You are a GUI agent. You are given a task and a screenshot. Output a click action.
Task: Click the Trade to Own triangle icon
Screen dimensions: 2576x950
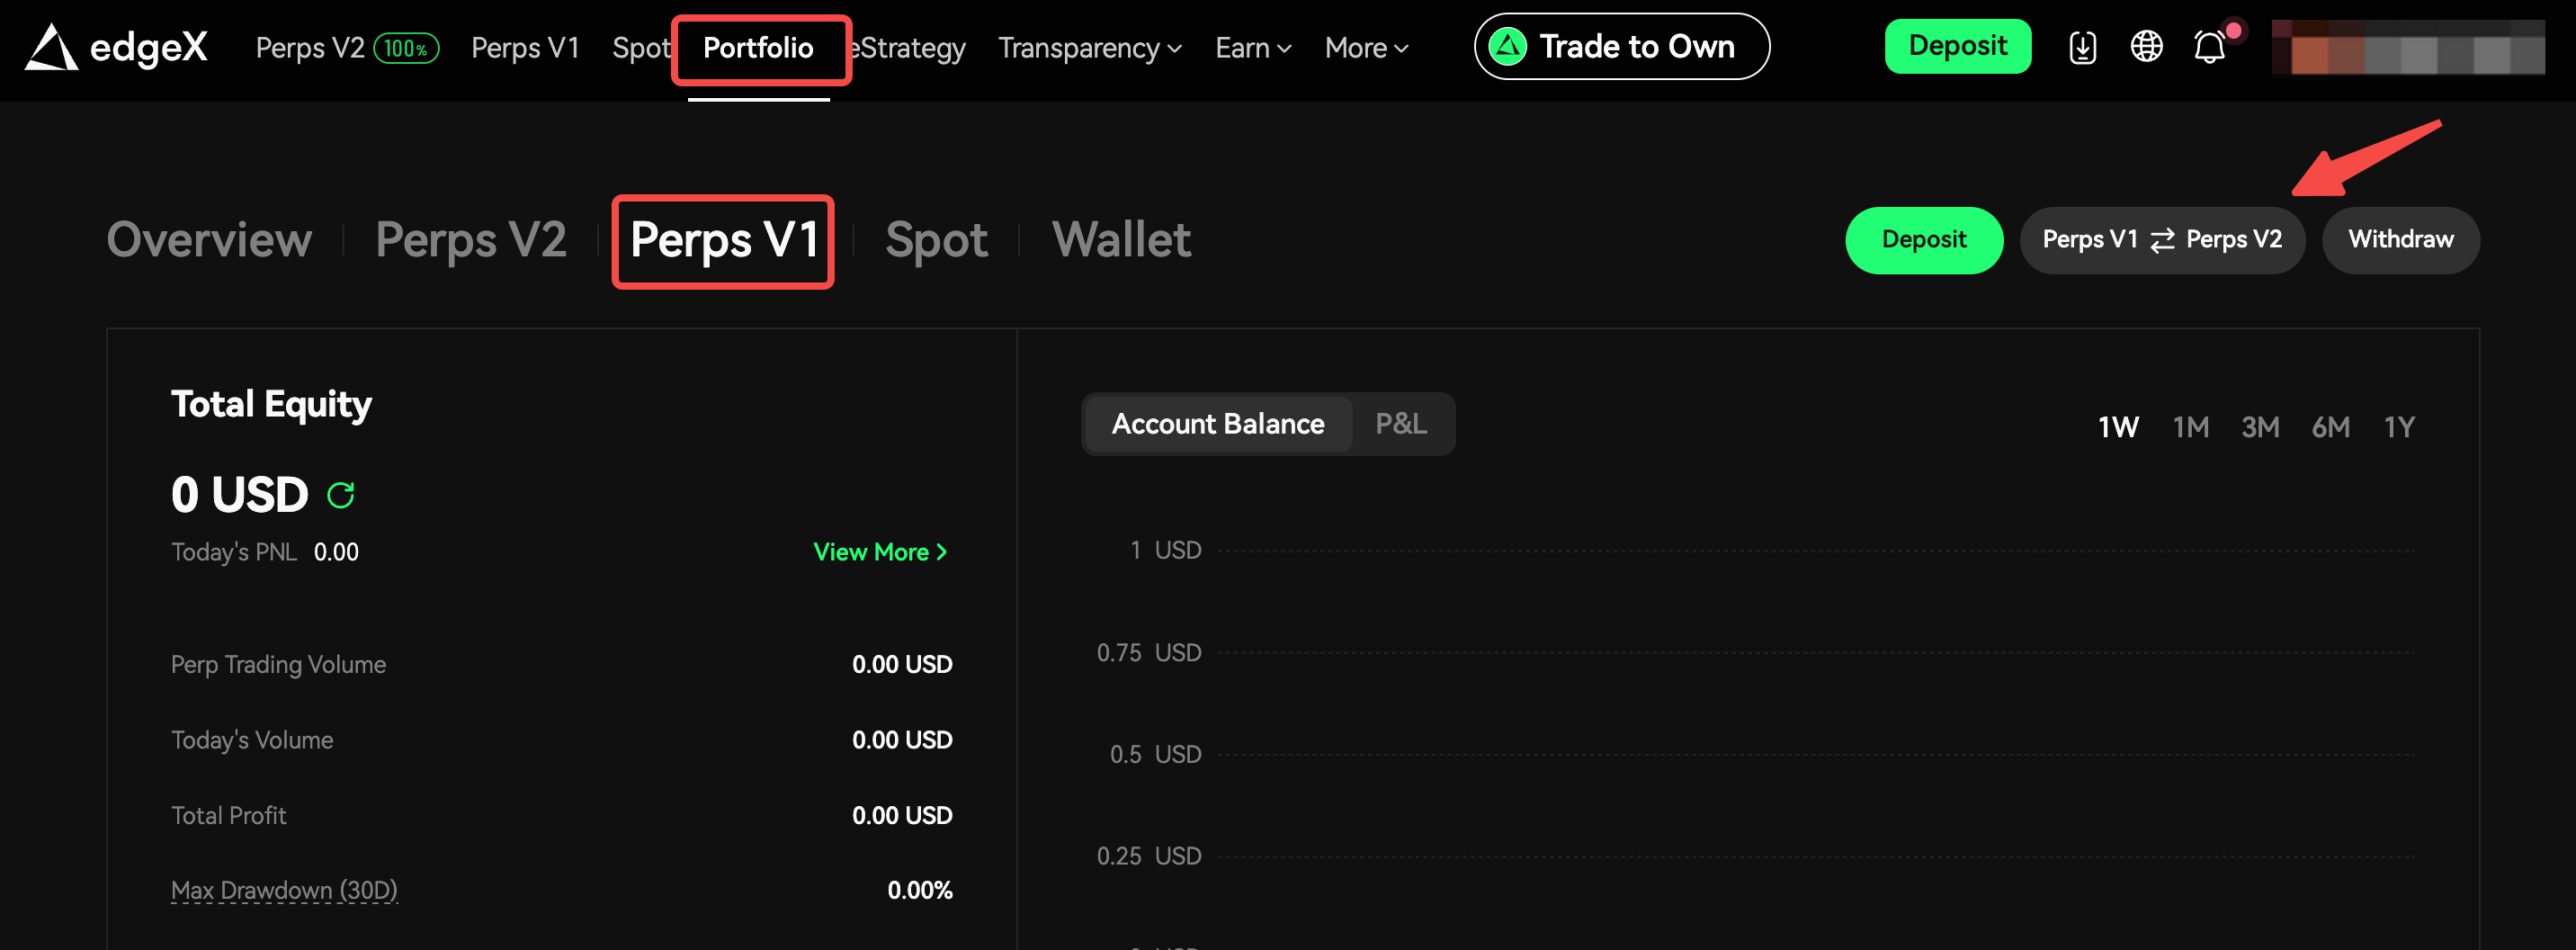click(1507, 46)
